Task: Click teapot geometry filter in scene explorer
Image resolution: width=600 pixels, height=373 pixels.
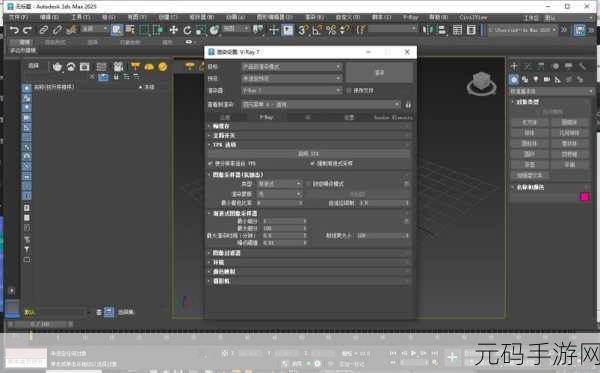Action: [57, 67]
